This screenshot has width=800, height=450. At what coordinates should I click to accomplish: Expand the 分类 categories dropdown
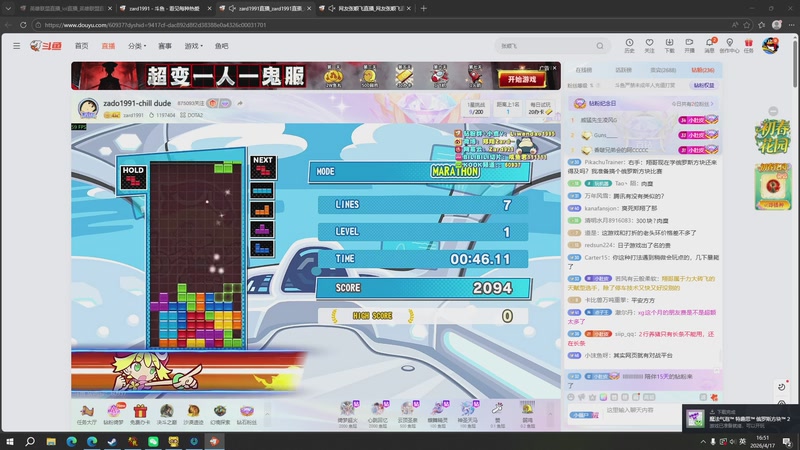coord(137,46)
